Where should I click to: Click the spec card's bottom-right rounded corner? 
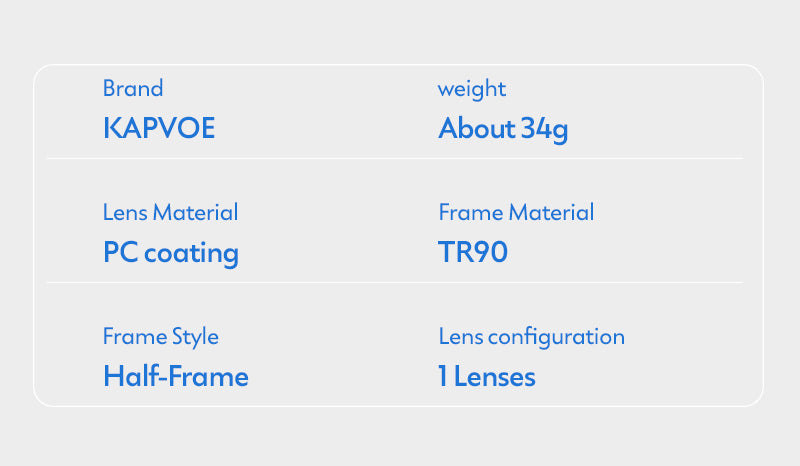758,400
